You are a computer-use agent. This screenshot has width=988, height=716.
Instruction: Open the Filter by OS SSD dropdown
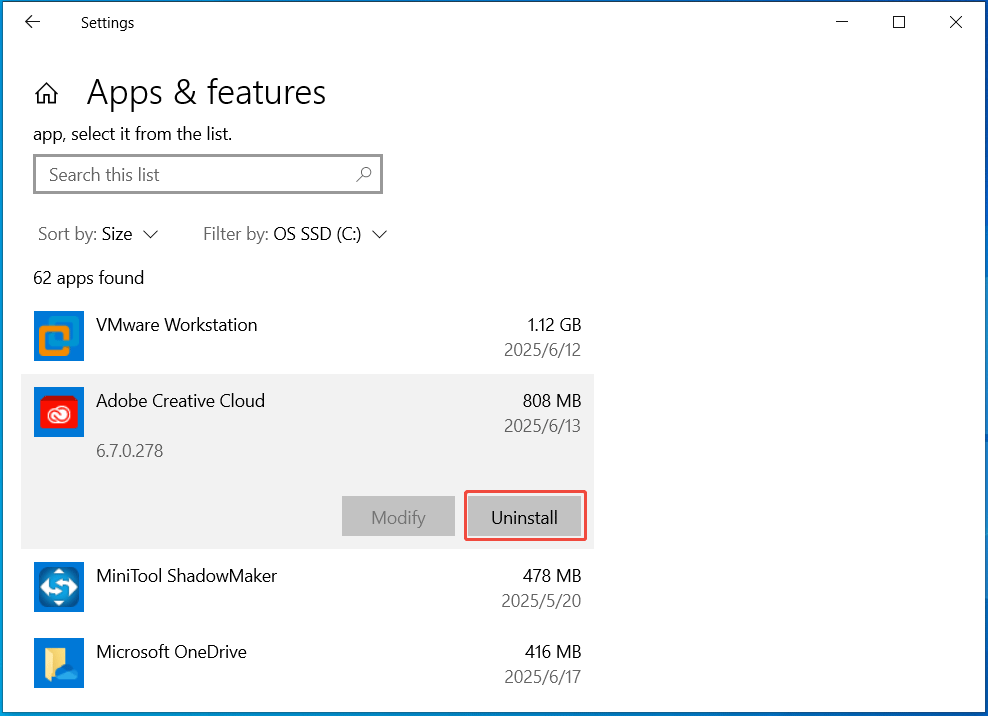coord(295,234)
